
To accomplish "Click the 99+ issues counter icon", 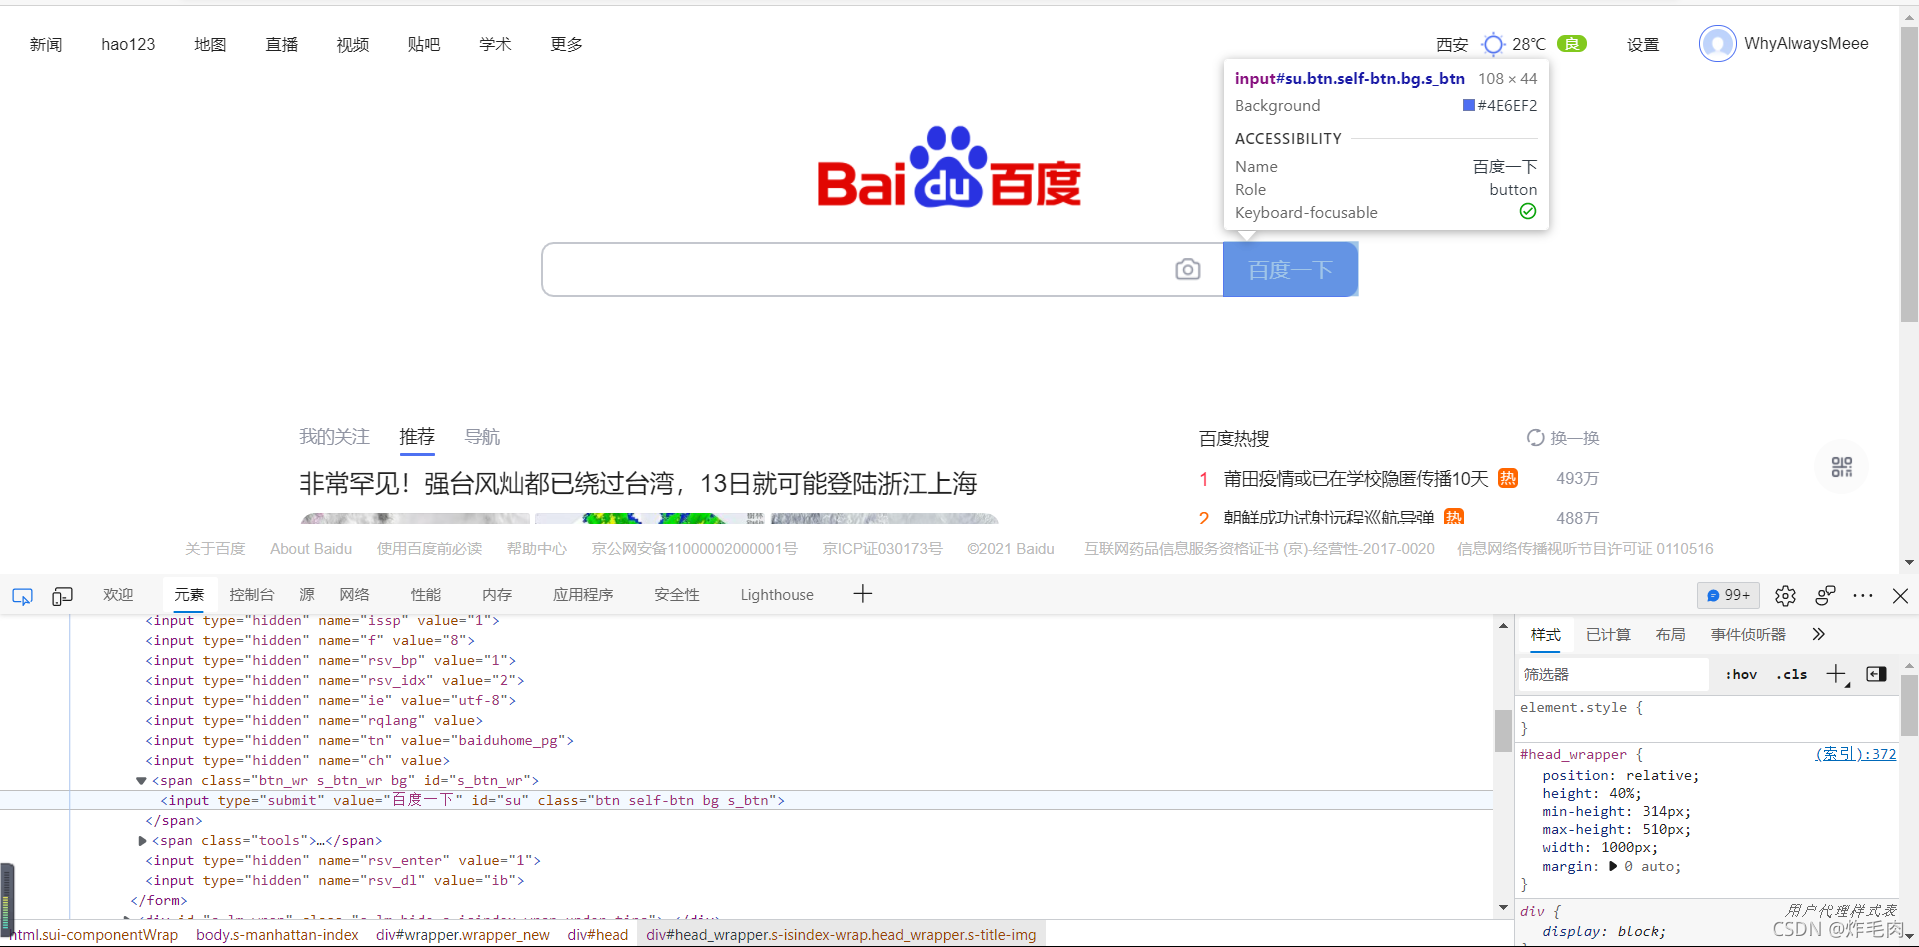I will pyautogui.click(x=1728, y=595).
